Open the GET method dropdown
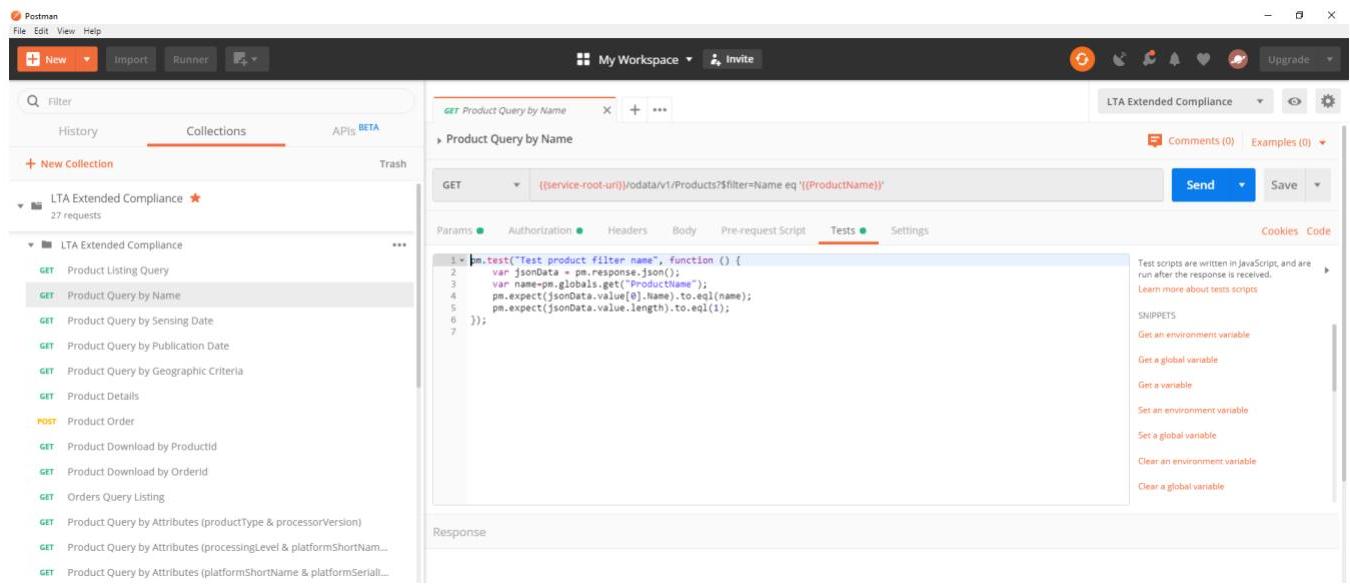 (480, 185)
